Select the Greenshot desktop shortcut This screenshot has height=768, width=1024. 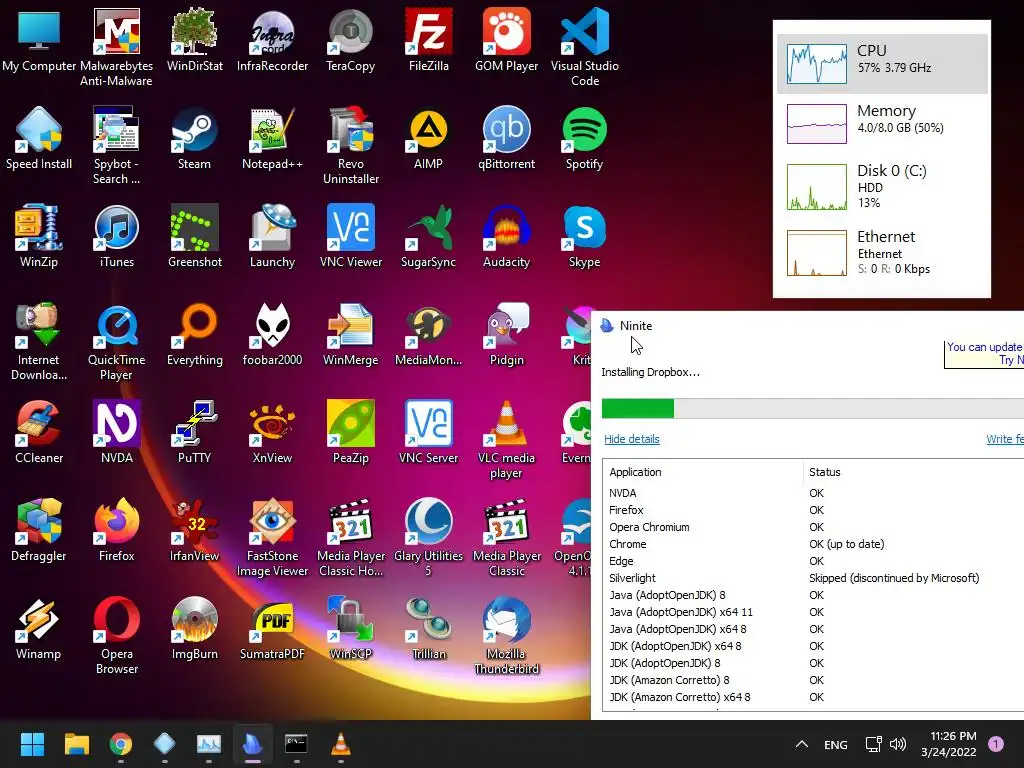point(195,235)
